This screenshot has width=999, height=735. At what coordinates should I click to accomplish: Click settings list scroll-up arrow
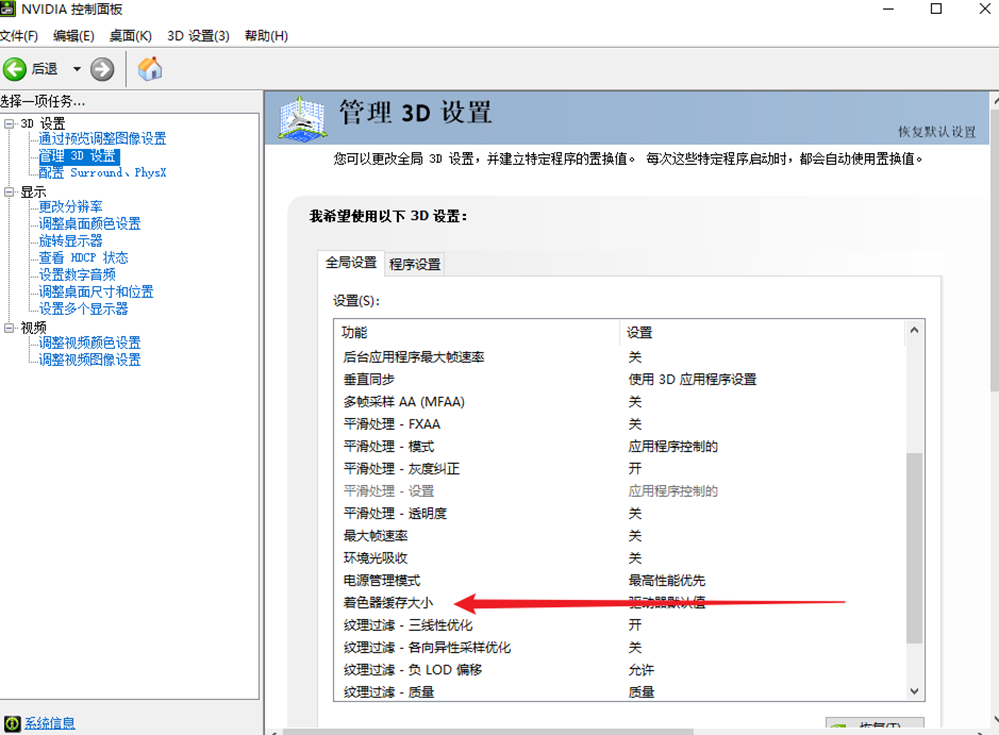914,330
